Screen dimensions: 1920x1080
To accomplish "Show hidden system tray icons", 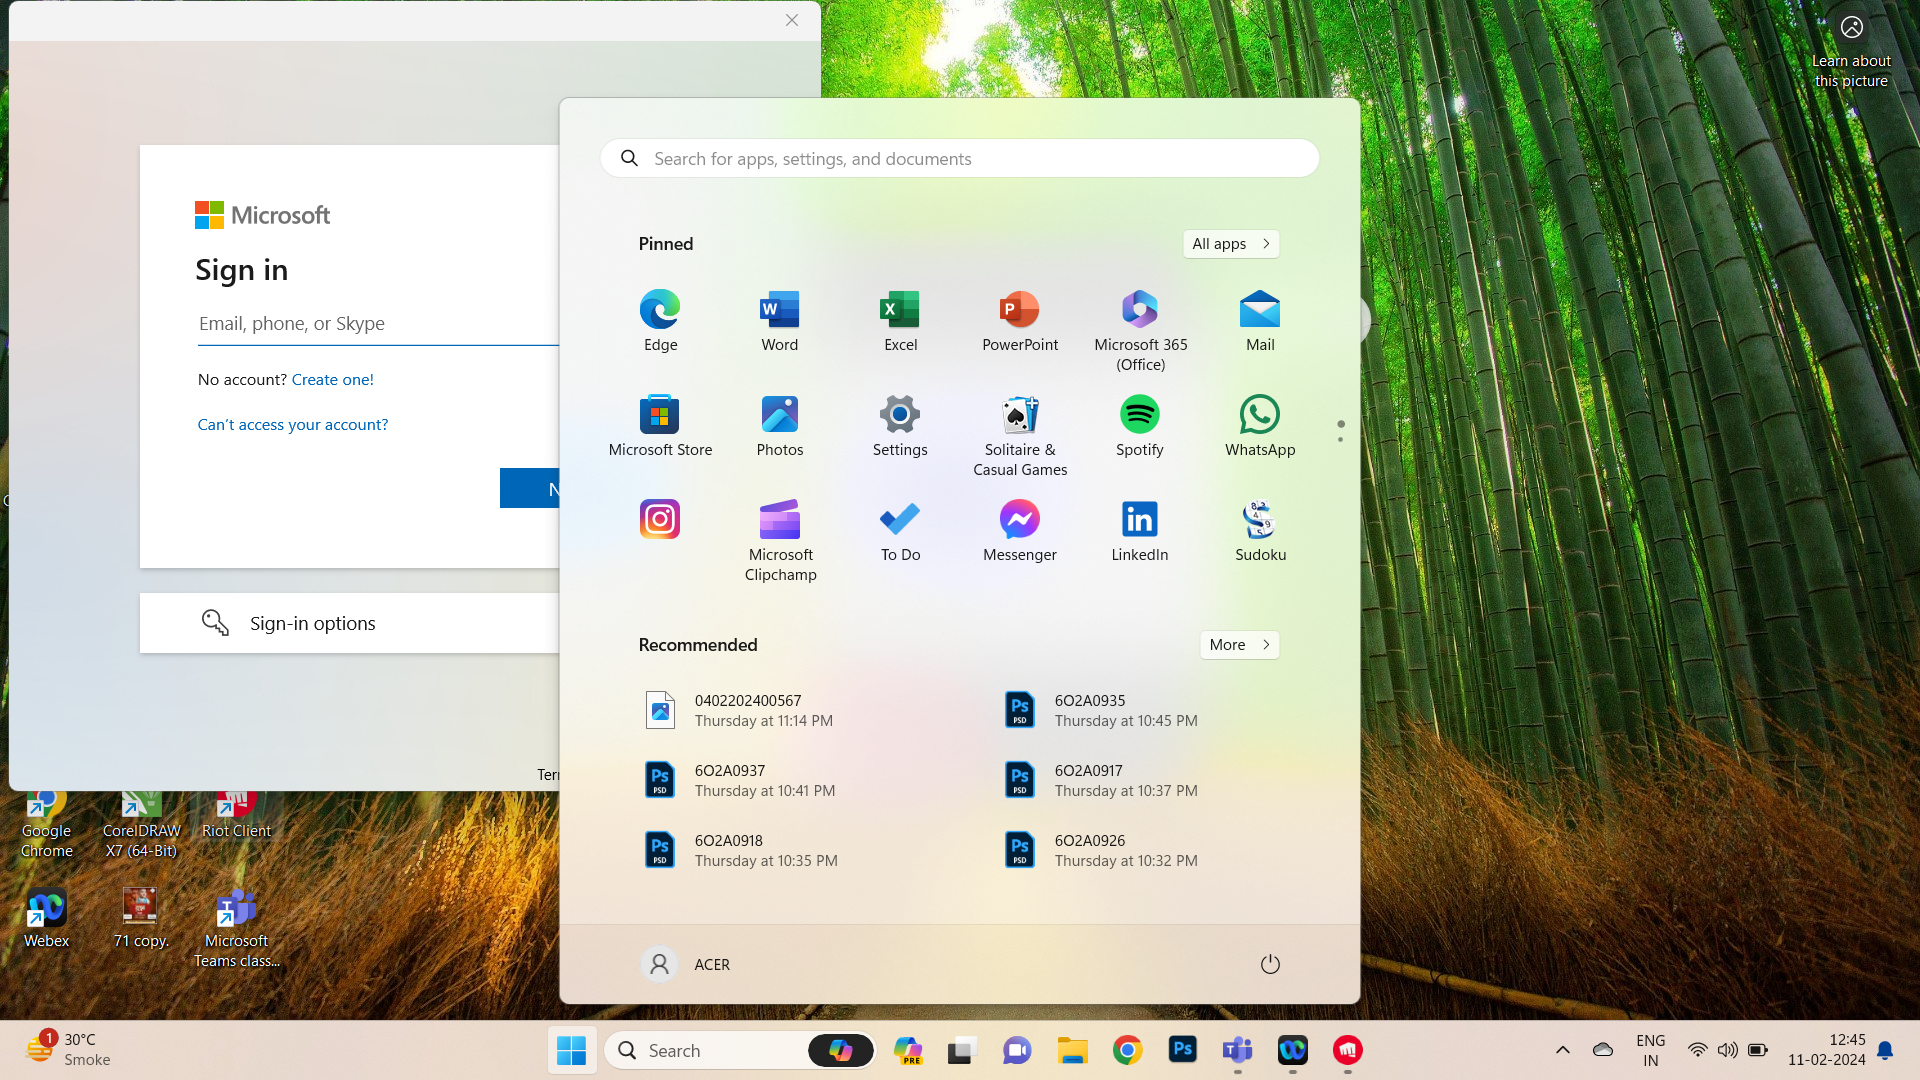I will coord(1563,1050).
